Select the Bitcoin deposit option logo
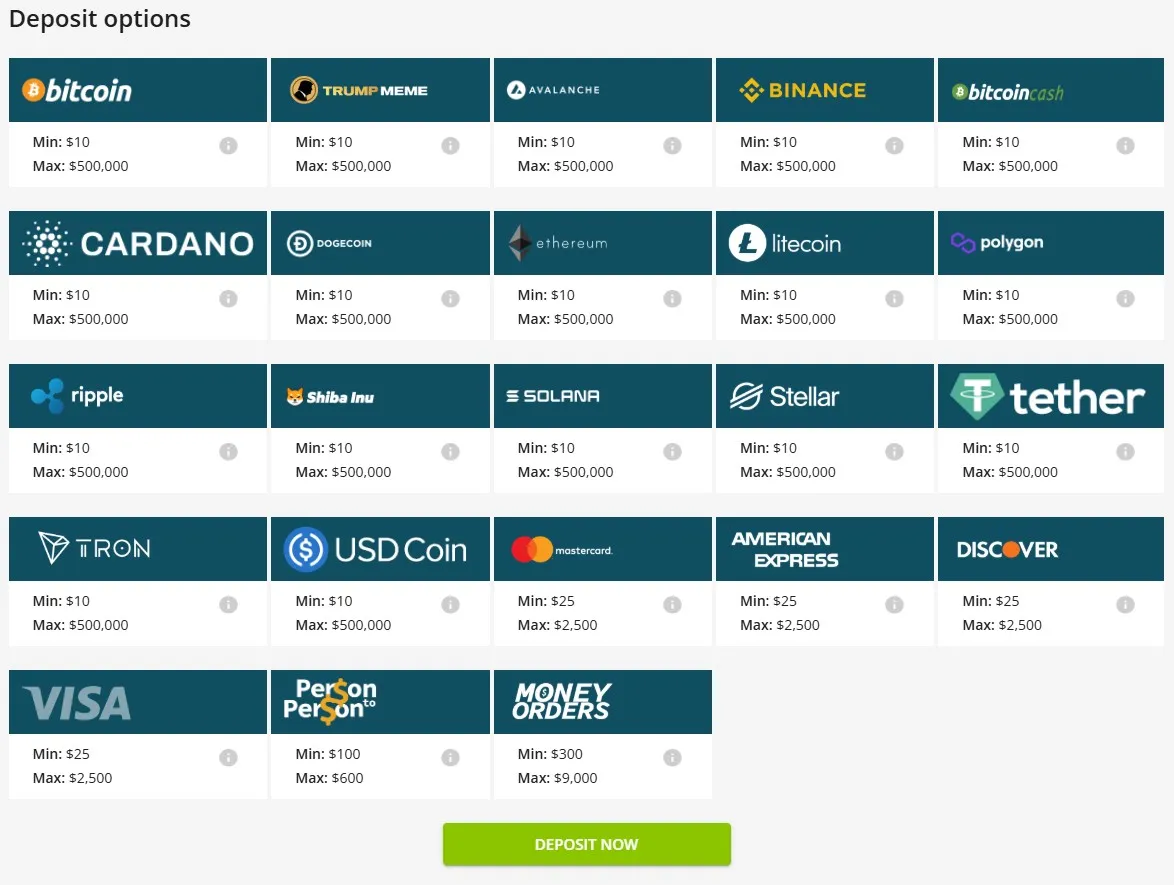1174x885 pixels. tap(77, 91)
